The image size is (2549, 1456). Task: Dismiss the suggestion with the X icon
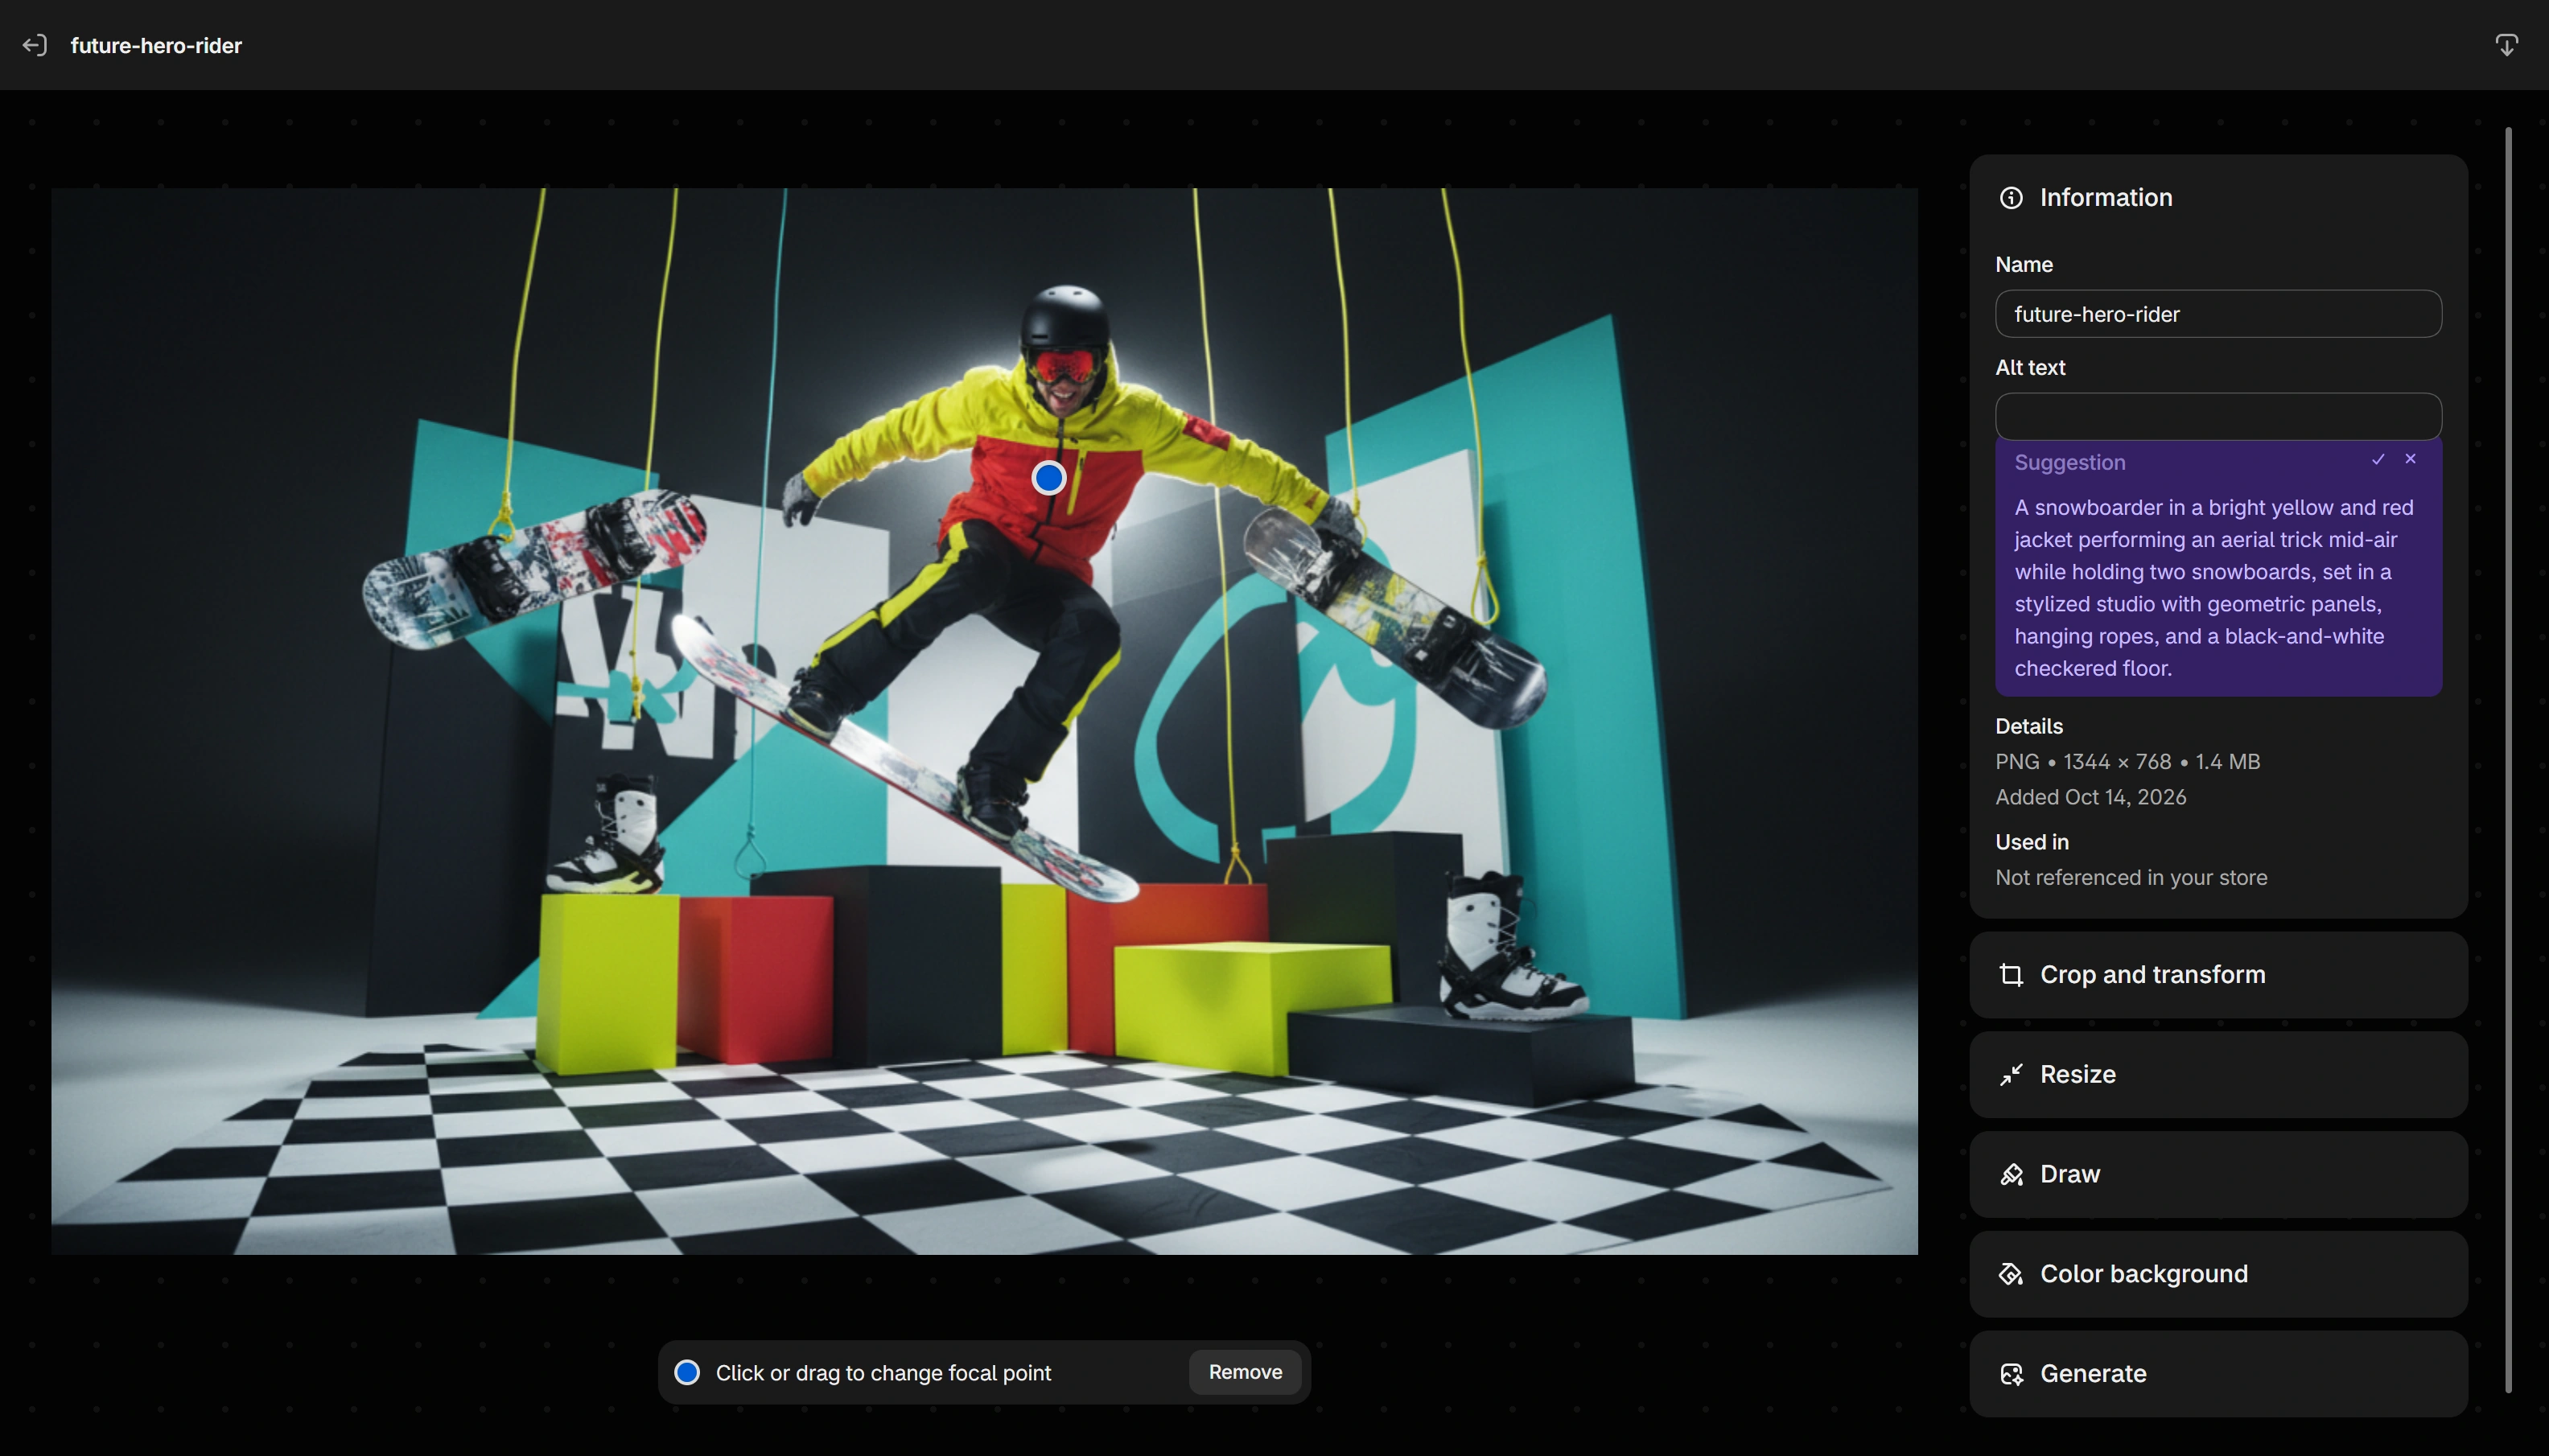pos(2410,459)
